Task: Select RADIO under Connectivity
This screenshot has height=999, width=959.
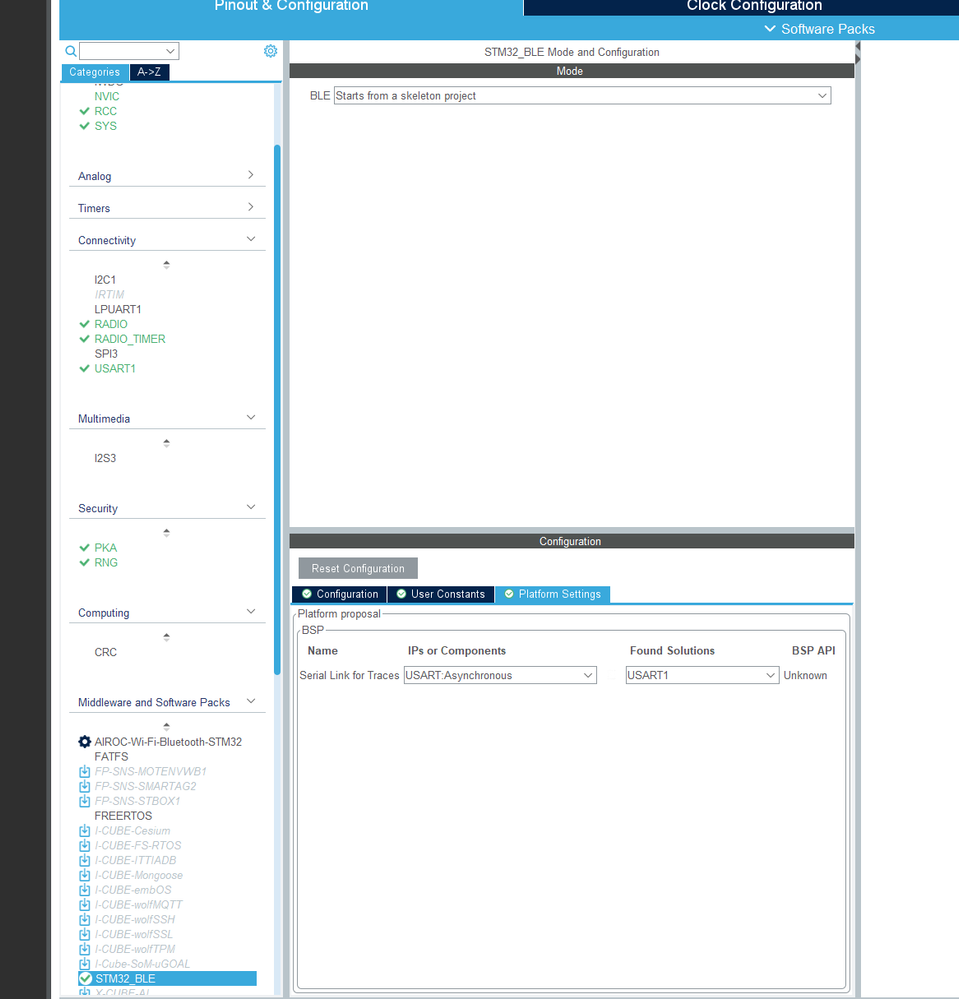Action: click(x=111, y=324)
